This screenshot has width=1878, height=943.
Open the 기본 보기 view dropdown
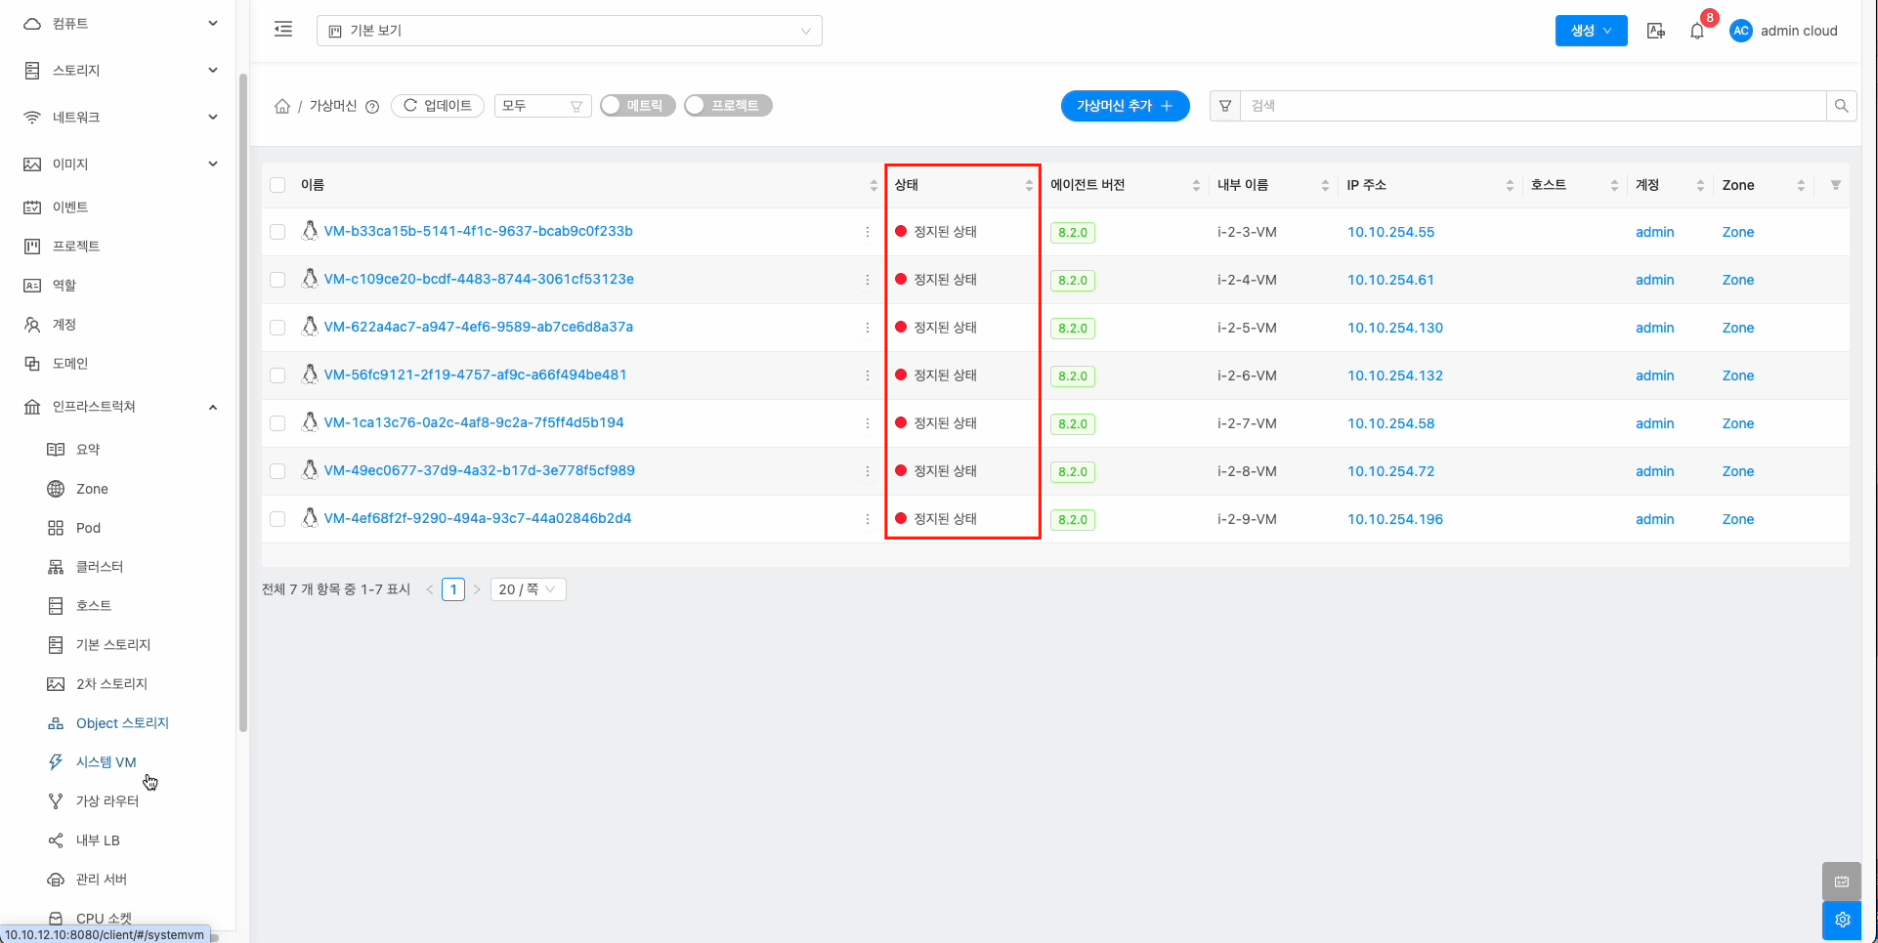569,31
